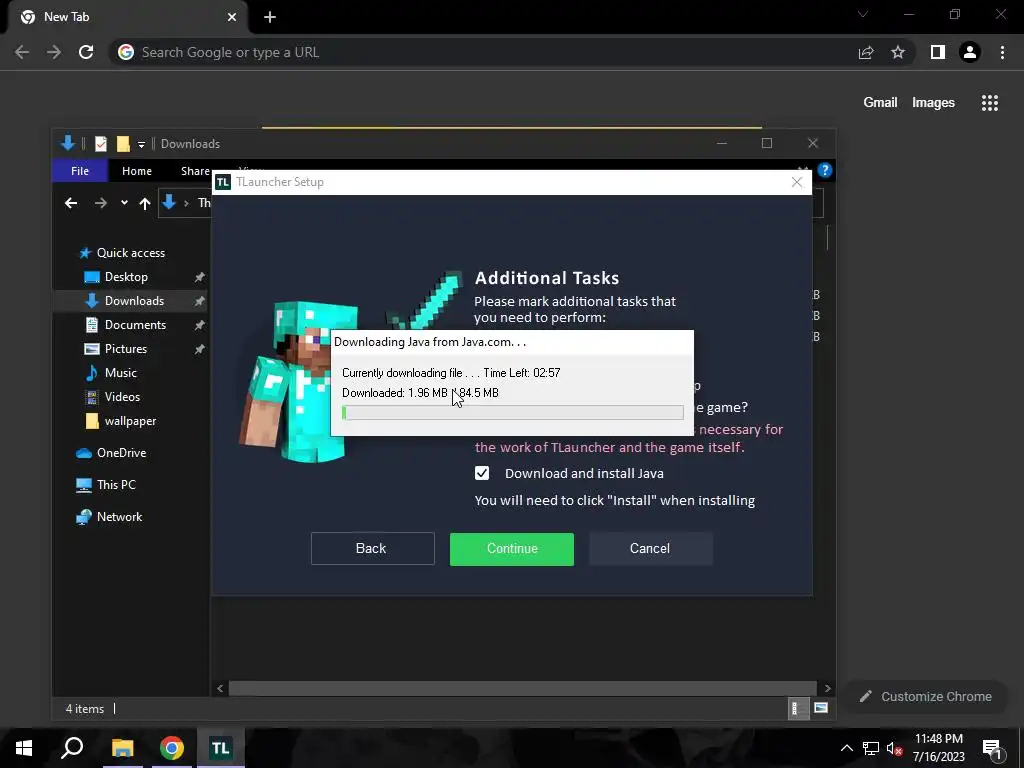Click the pin icon next to Pictures

(199, 349)
